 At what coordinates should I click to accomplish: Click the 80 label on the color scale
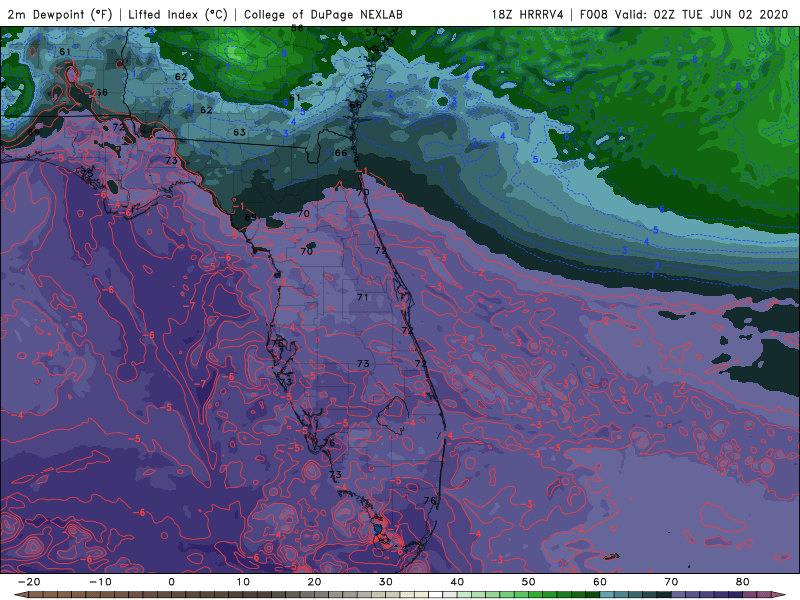(743, 582)
